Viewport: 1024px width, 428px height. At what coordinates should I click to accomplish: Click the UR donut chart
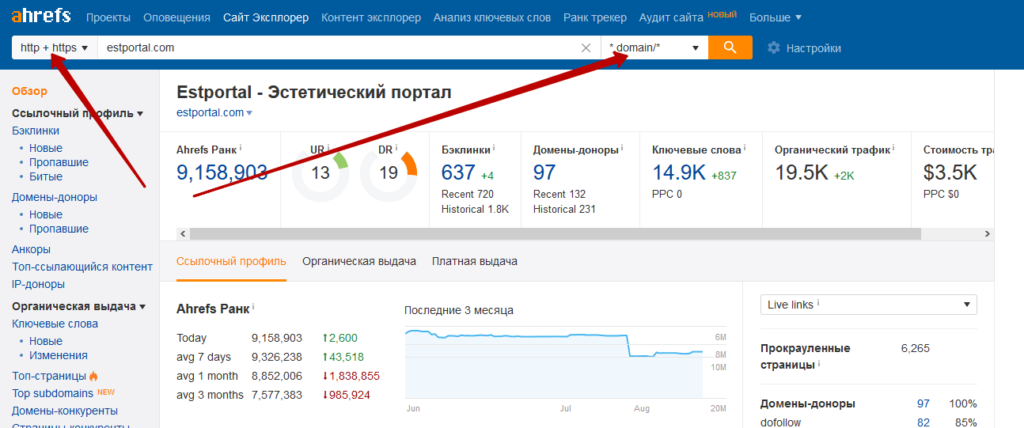click(x=320, y=172)
